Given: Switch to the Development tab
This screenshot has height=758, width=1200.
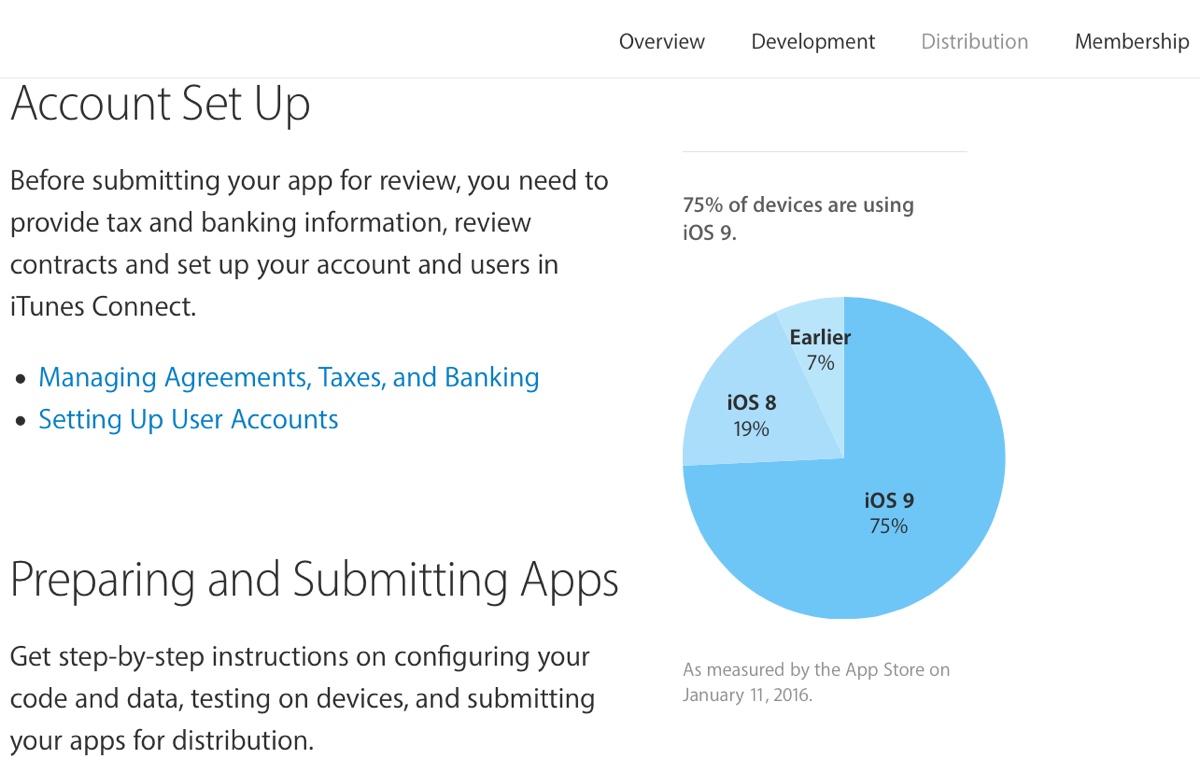Looking at the screenshot, I should 812,42.
